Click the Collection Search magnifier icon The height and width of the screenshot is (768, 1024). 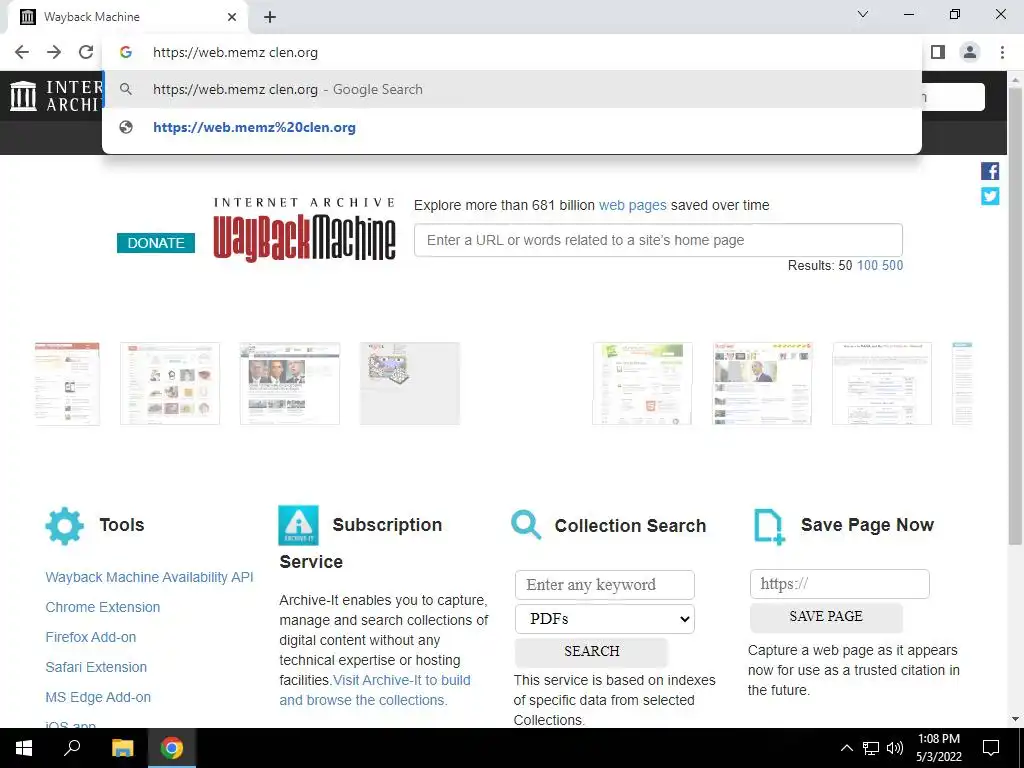[526, 525]
